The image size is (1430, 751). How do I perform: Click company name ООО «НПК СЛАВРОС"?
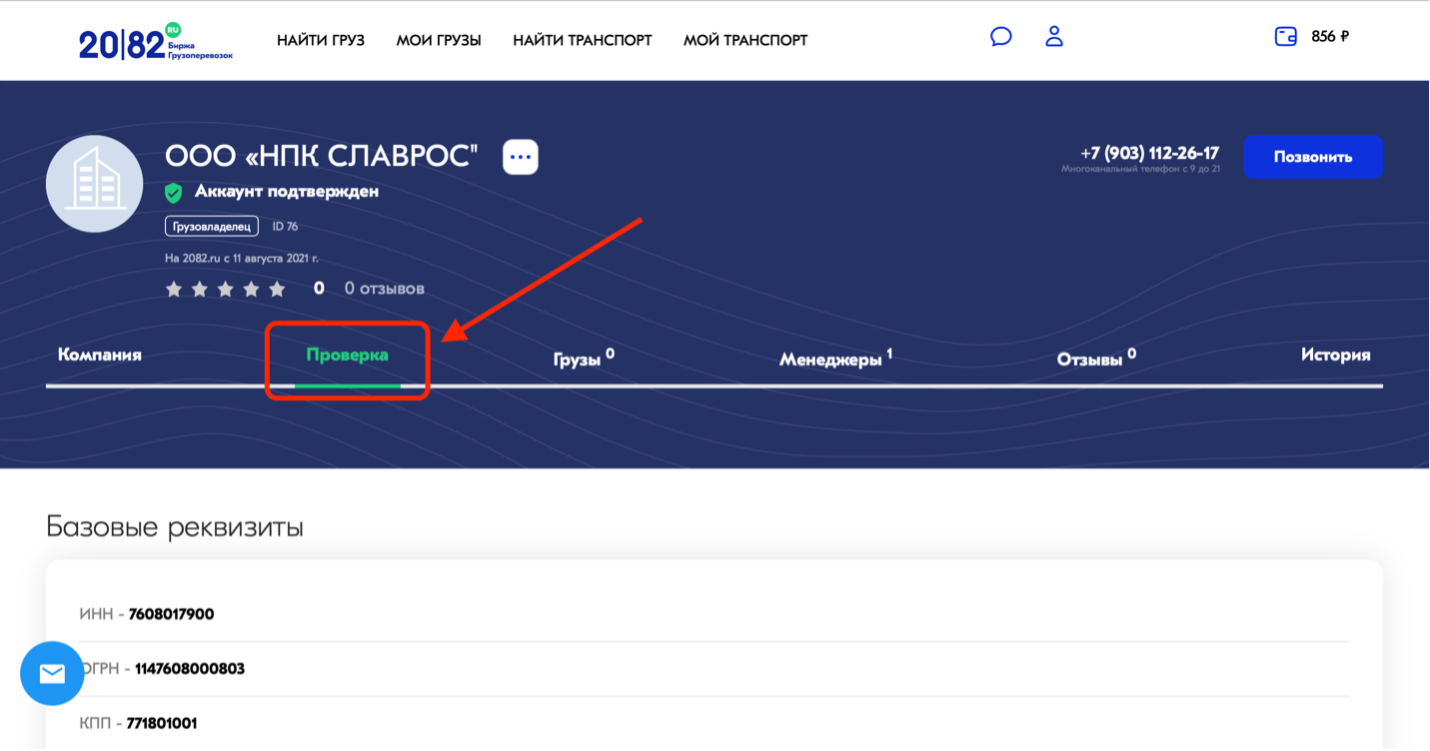[x=322, y=156]
